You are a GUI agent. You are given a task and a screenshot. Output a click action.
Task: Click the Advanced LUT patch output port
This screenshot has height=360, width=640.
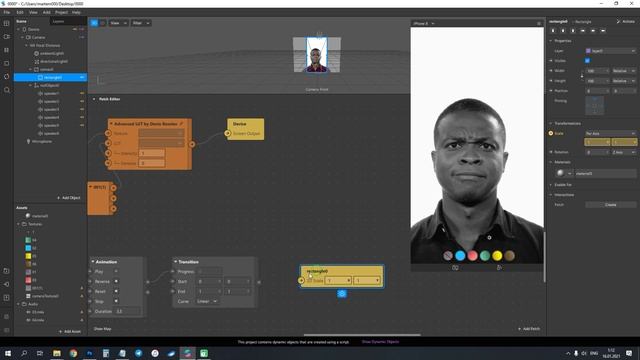[x=192, y=144]
